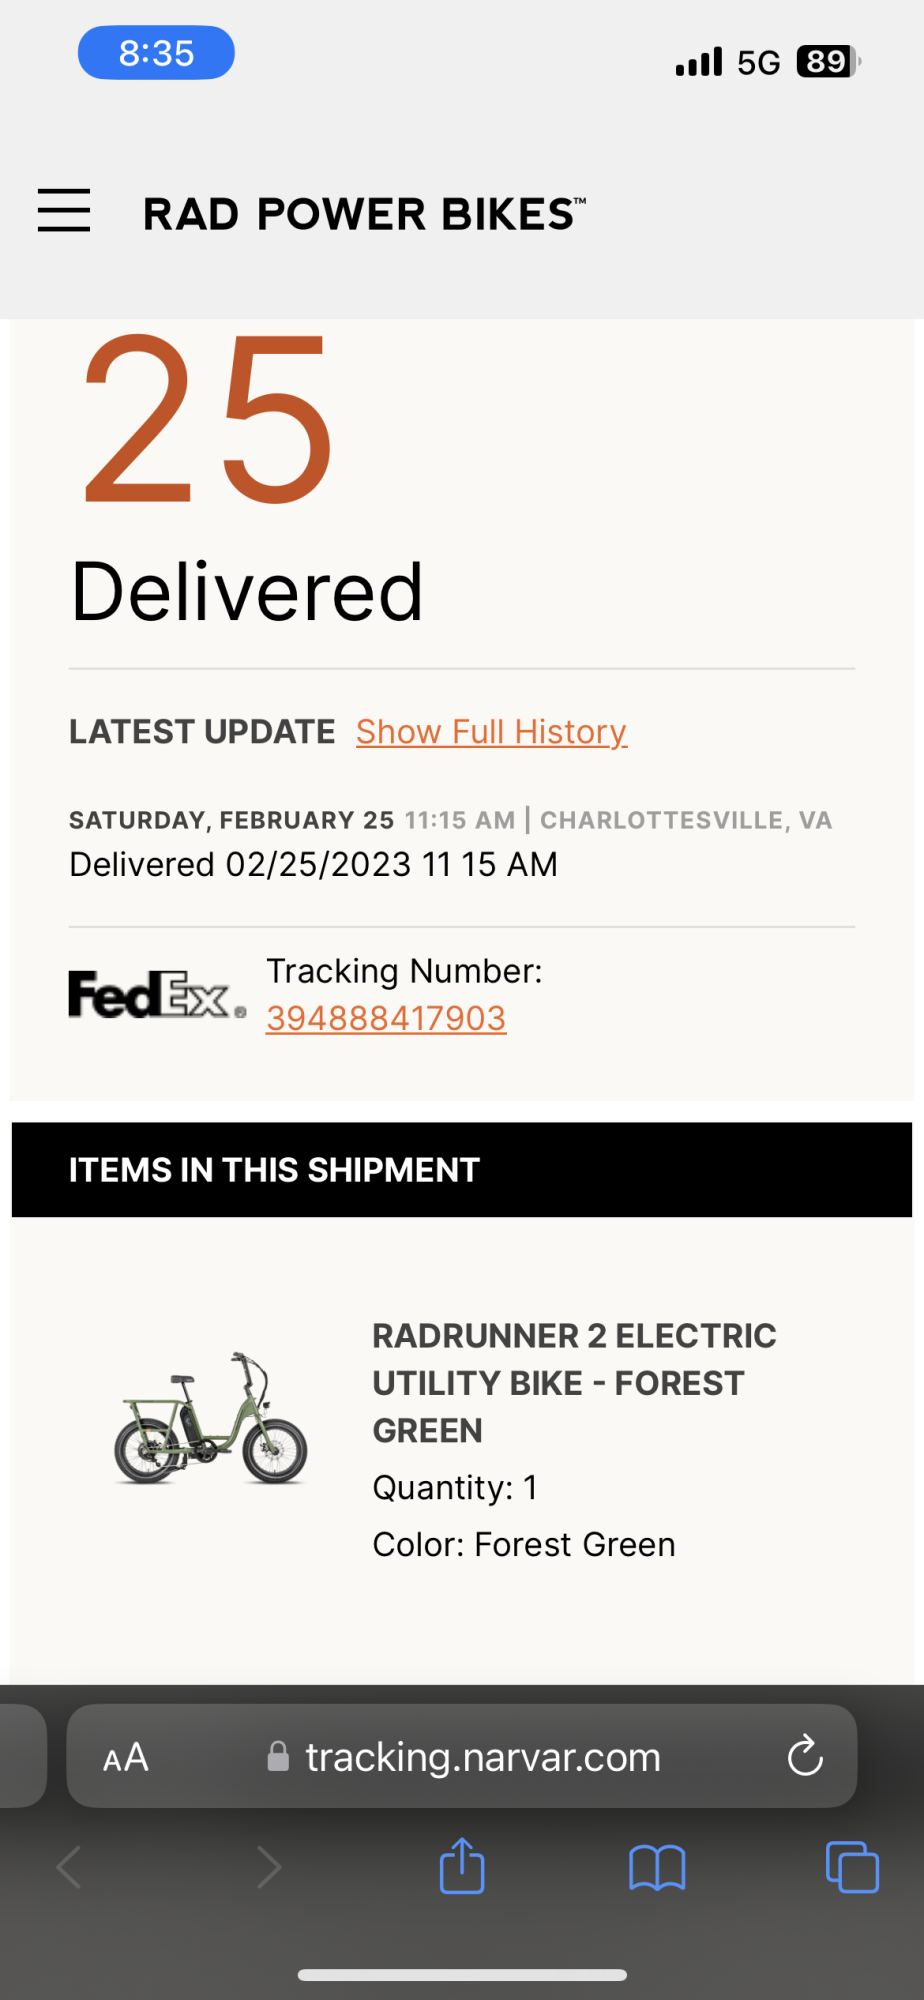Open the AA reader view options
This screenshot has width=924, height=2000.
coord(126,1757)
